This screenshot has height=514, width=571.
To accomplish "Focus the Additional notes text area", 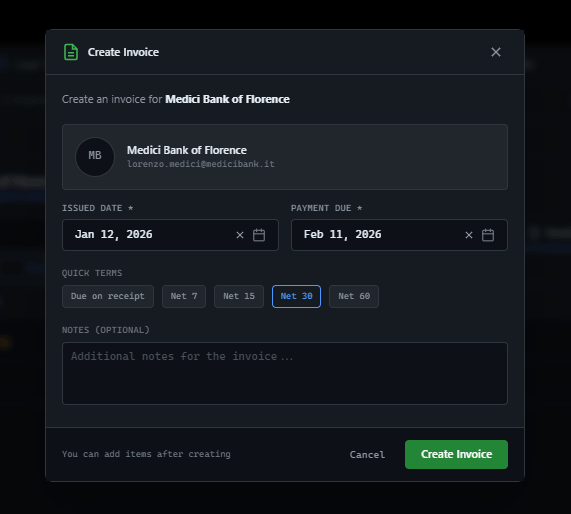I will (285, 373).
